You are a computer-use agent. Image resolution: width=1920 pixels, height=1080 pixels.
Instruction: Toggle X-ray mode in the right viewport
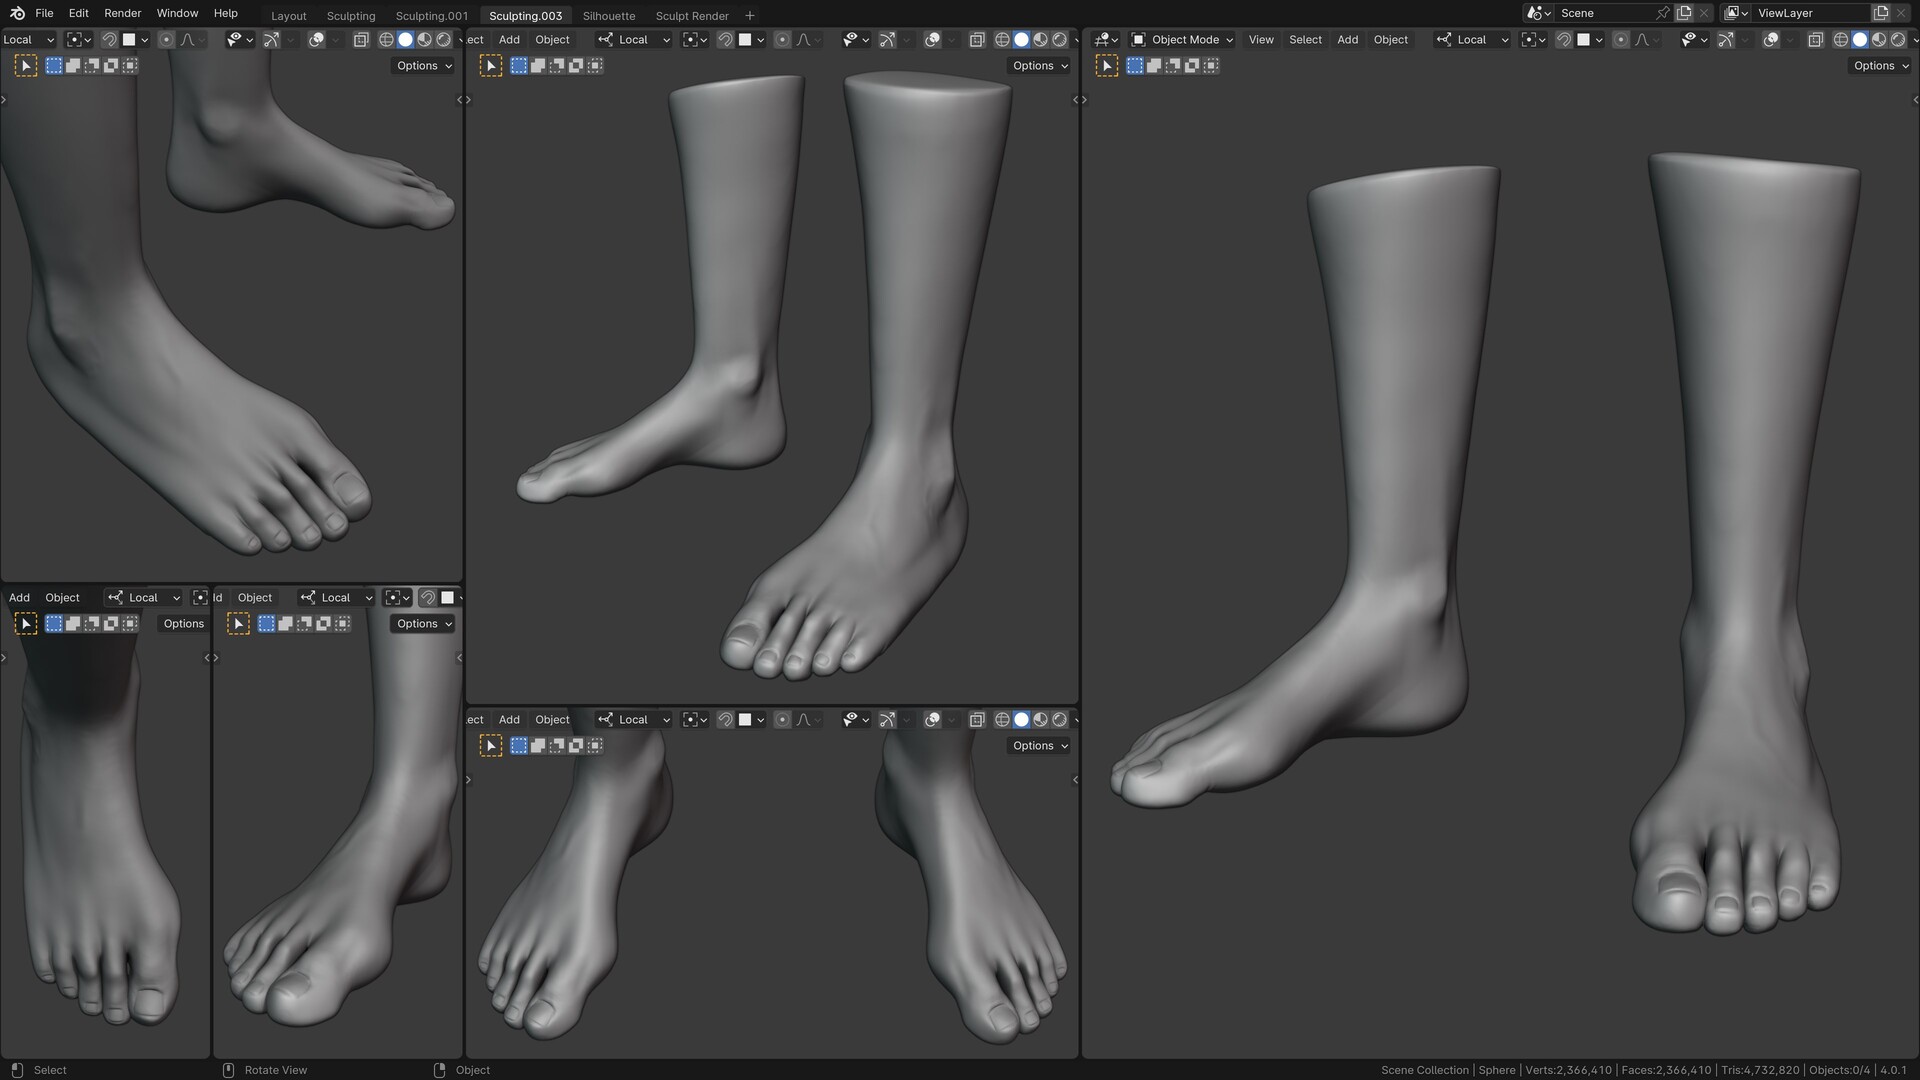click(1815, 39)
